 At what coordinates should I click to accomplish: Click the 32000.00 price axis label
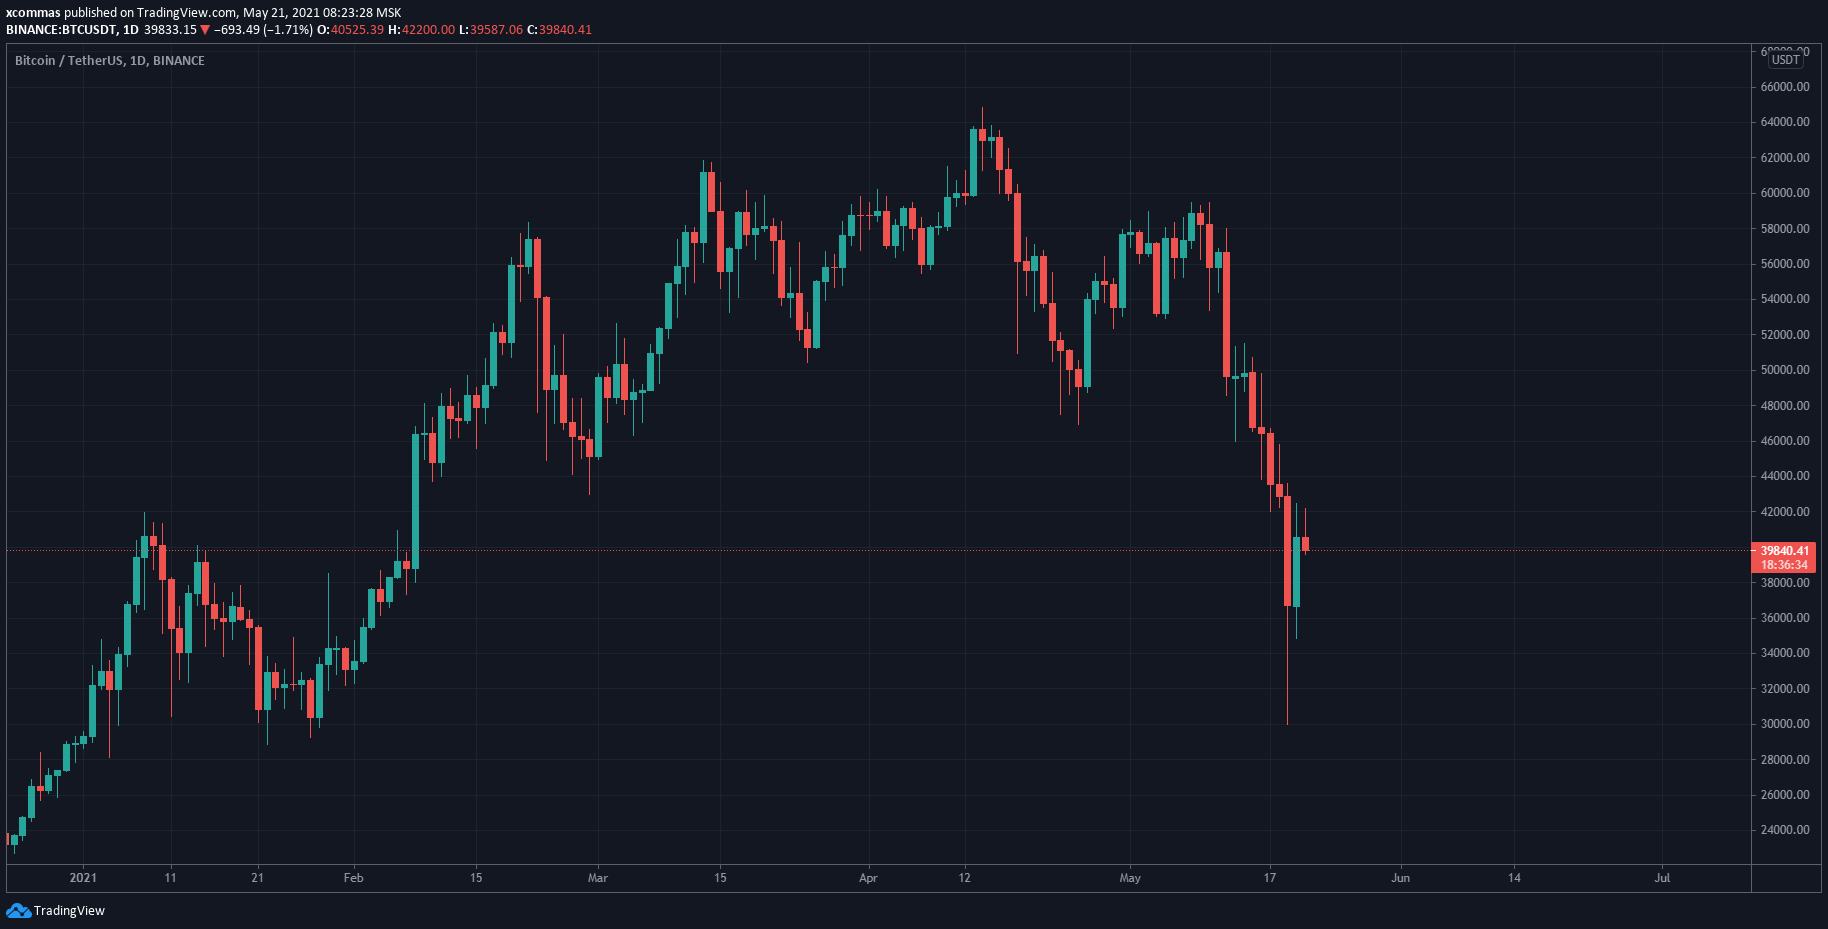(1785, 689)
